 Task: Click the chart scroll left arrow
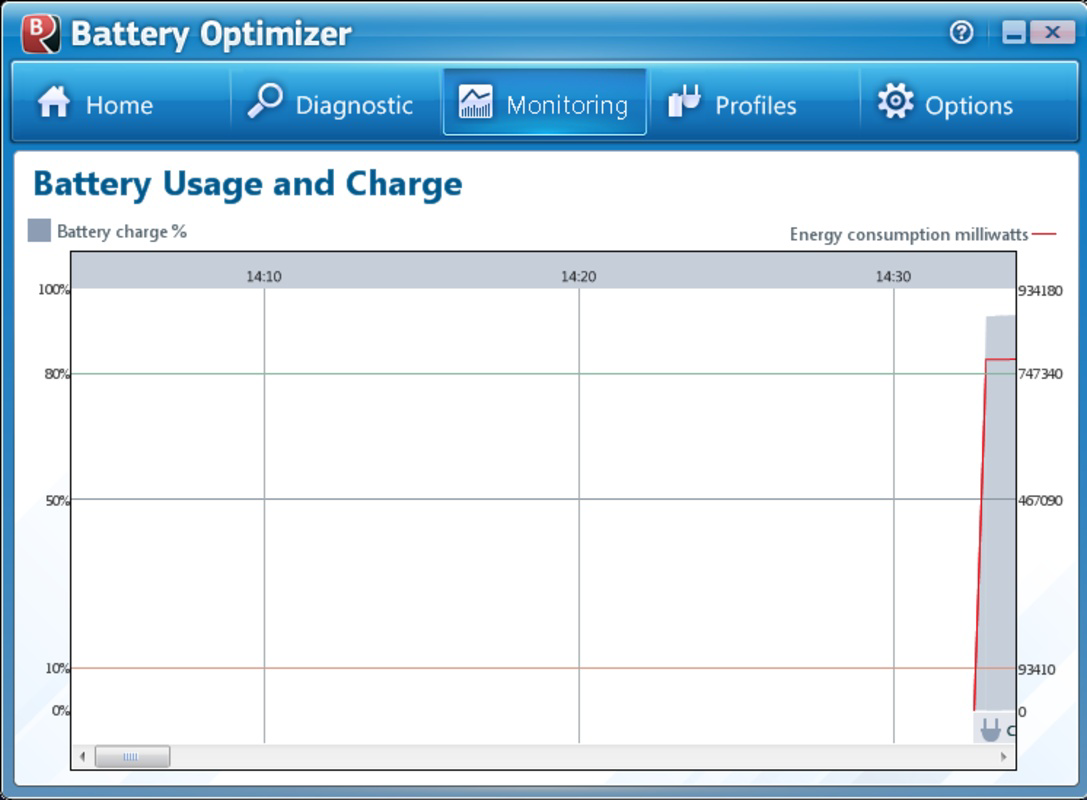(82, 756)
